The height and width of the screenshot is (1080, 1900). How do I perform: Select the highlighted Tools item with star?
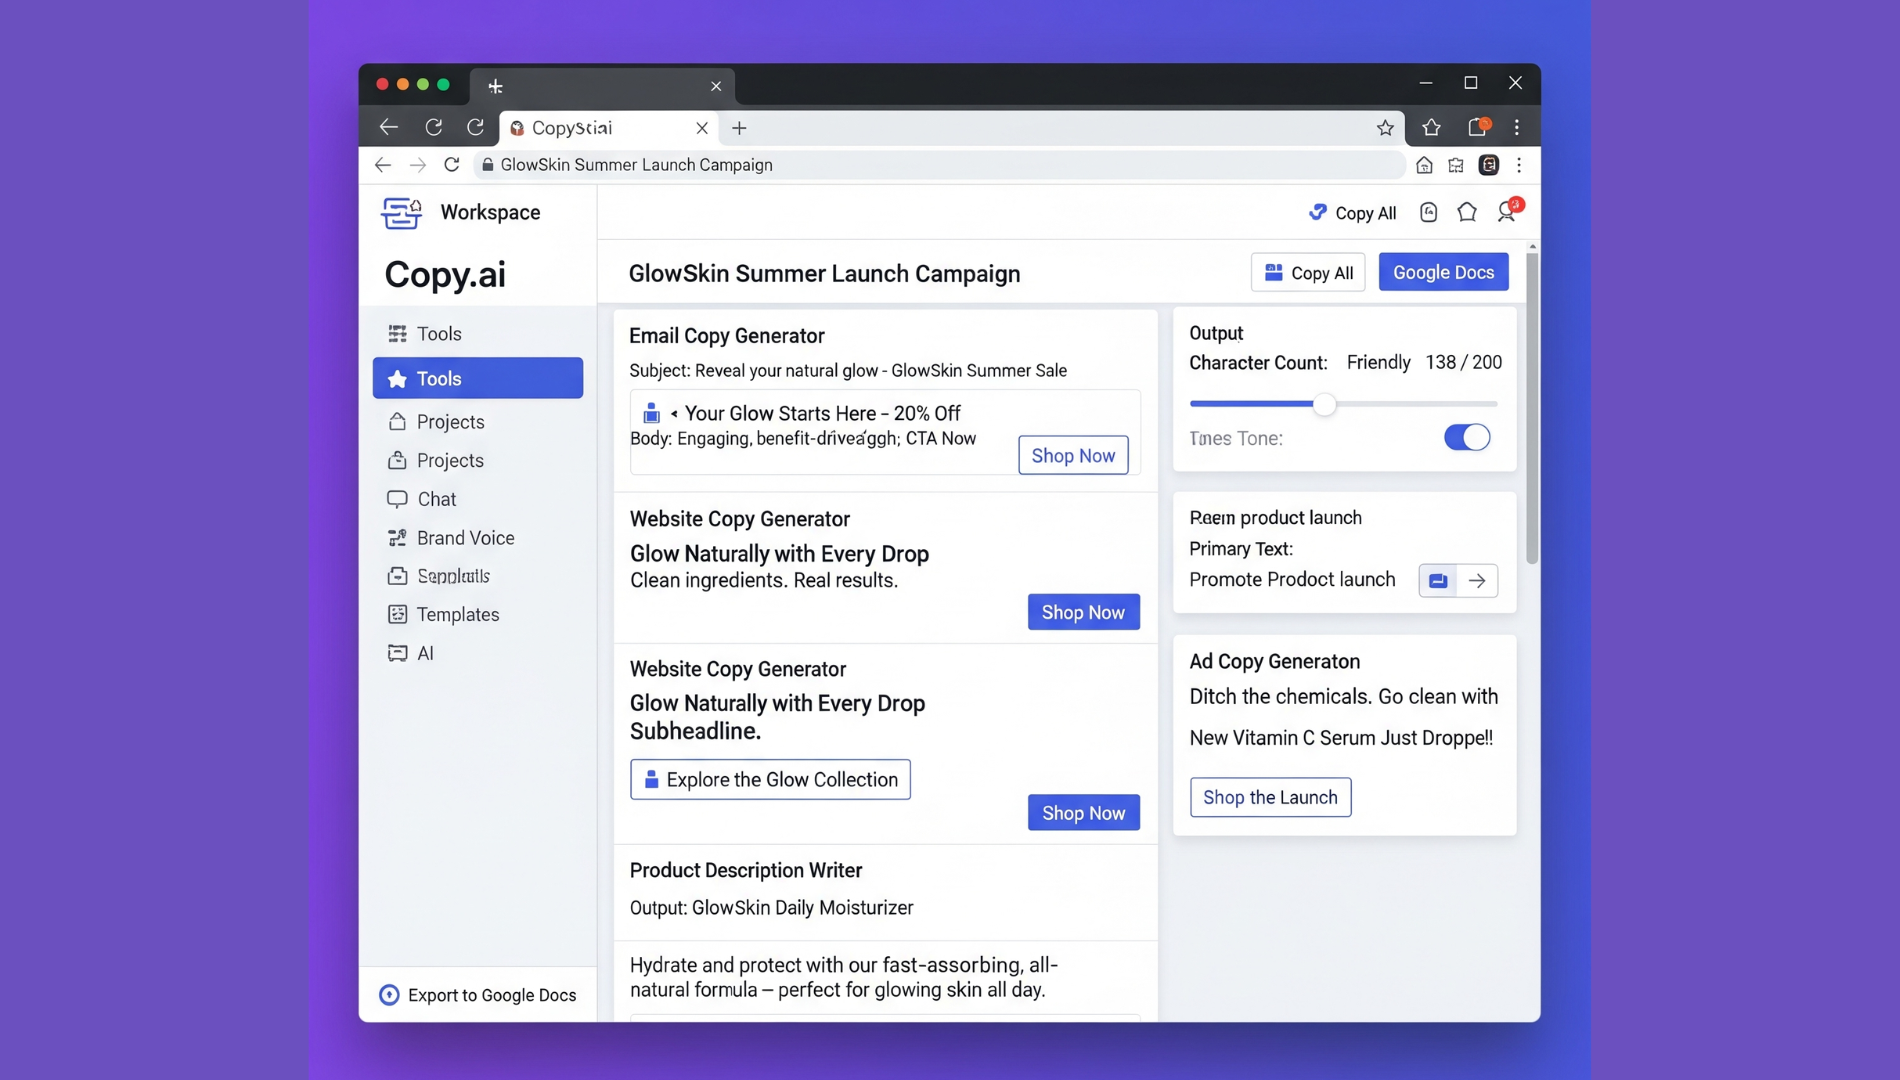[478, 378]
